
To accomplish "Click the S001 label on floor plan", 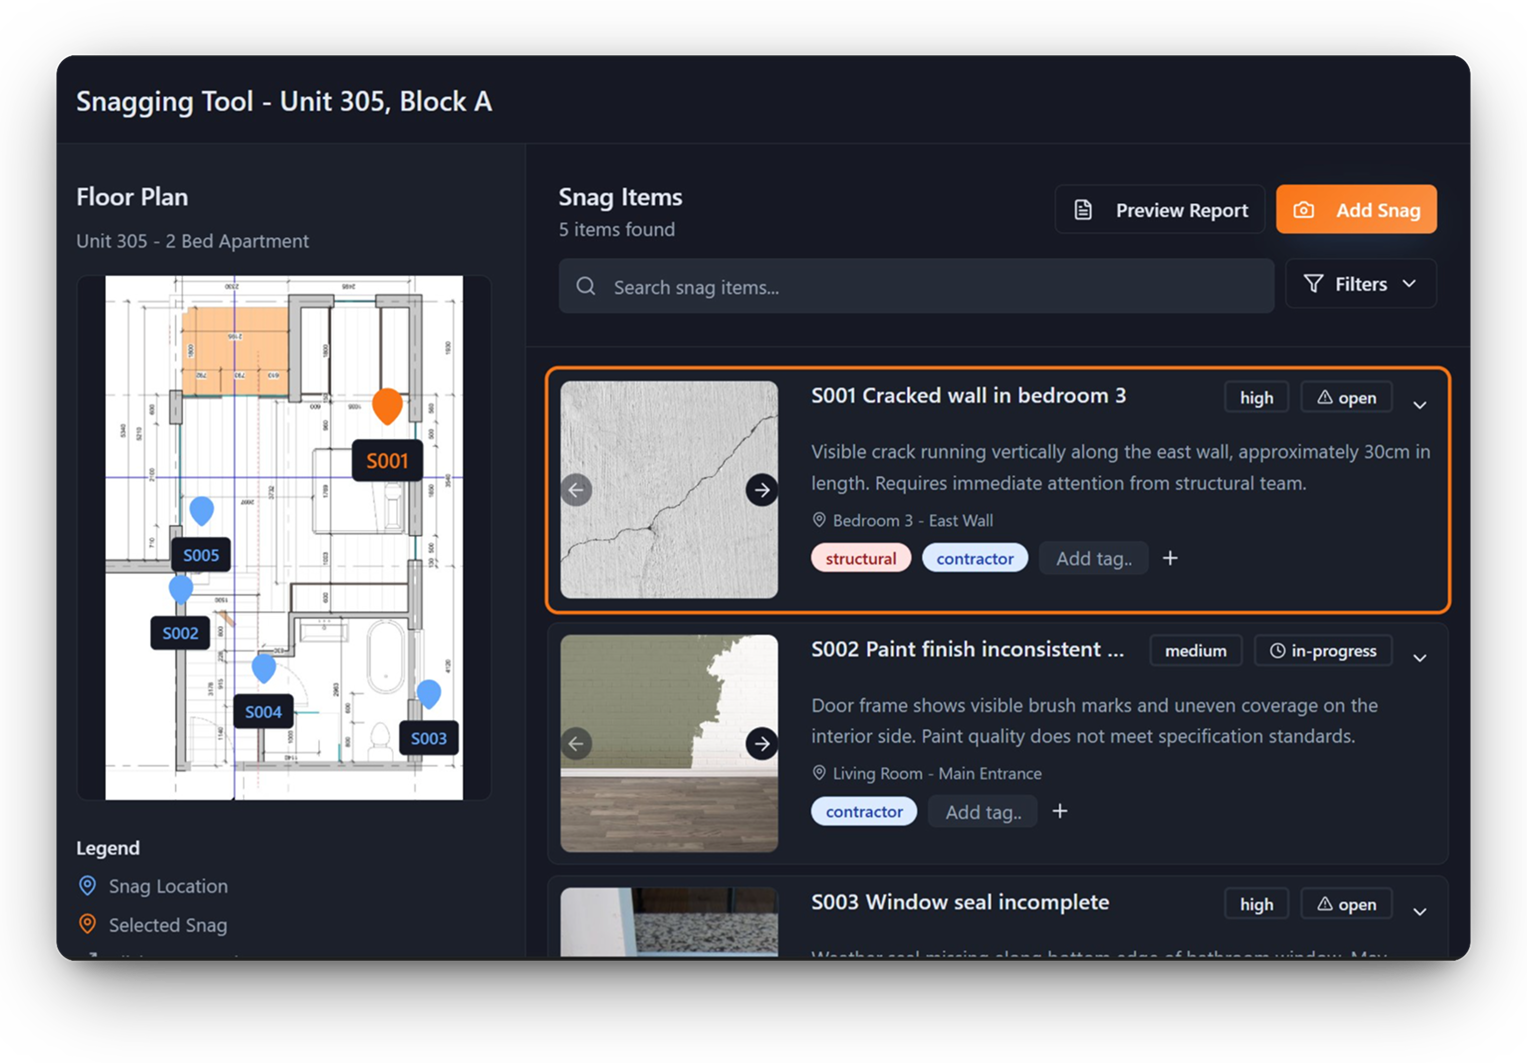I will pyautogui.click(x=387, y=461).
